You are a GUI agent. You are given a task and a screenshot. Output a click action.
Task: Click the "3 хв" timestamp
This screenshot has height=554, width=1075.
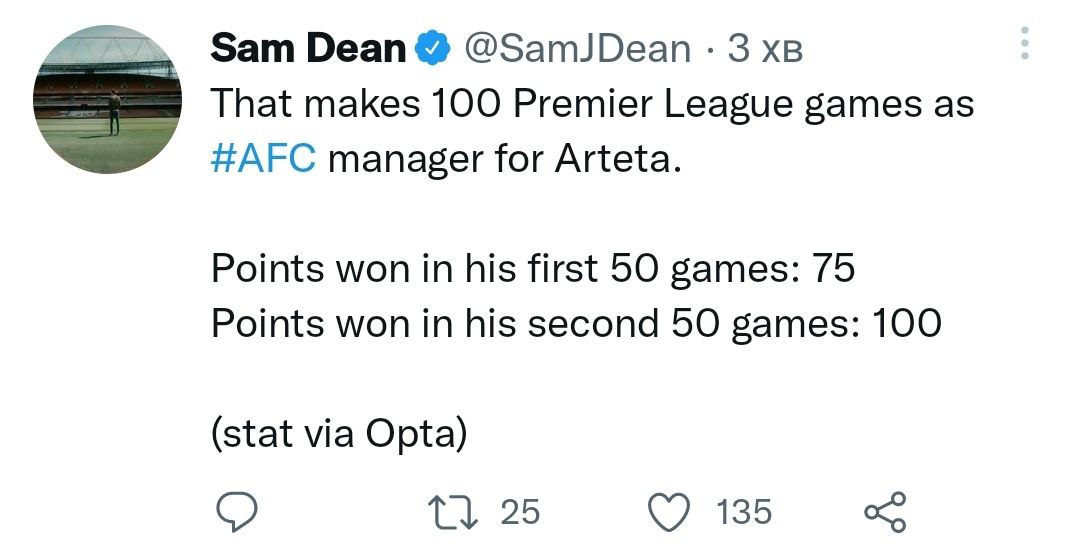[766, 48]
